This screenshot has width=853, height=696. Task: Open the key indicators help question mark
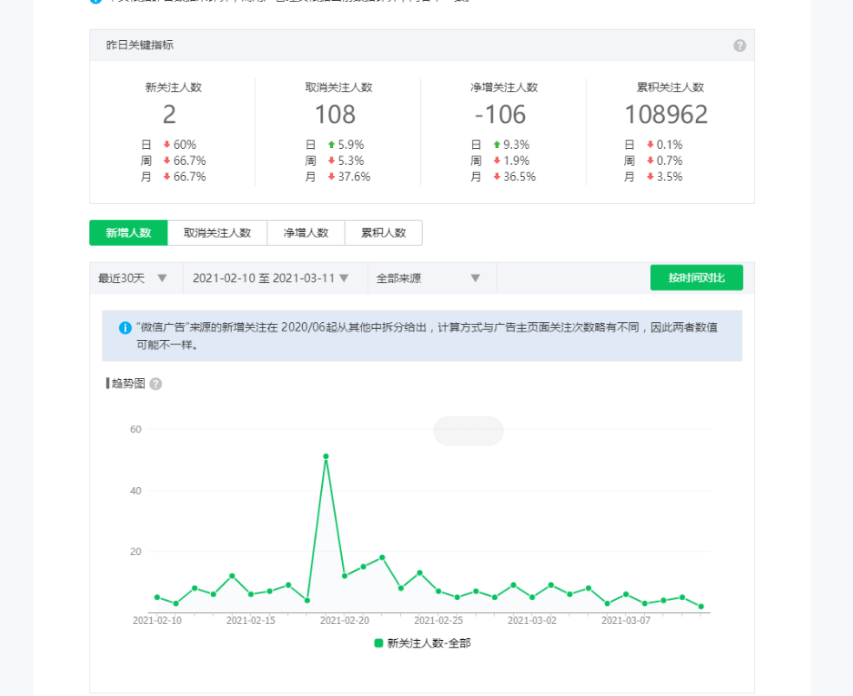tap(739, 46)
